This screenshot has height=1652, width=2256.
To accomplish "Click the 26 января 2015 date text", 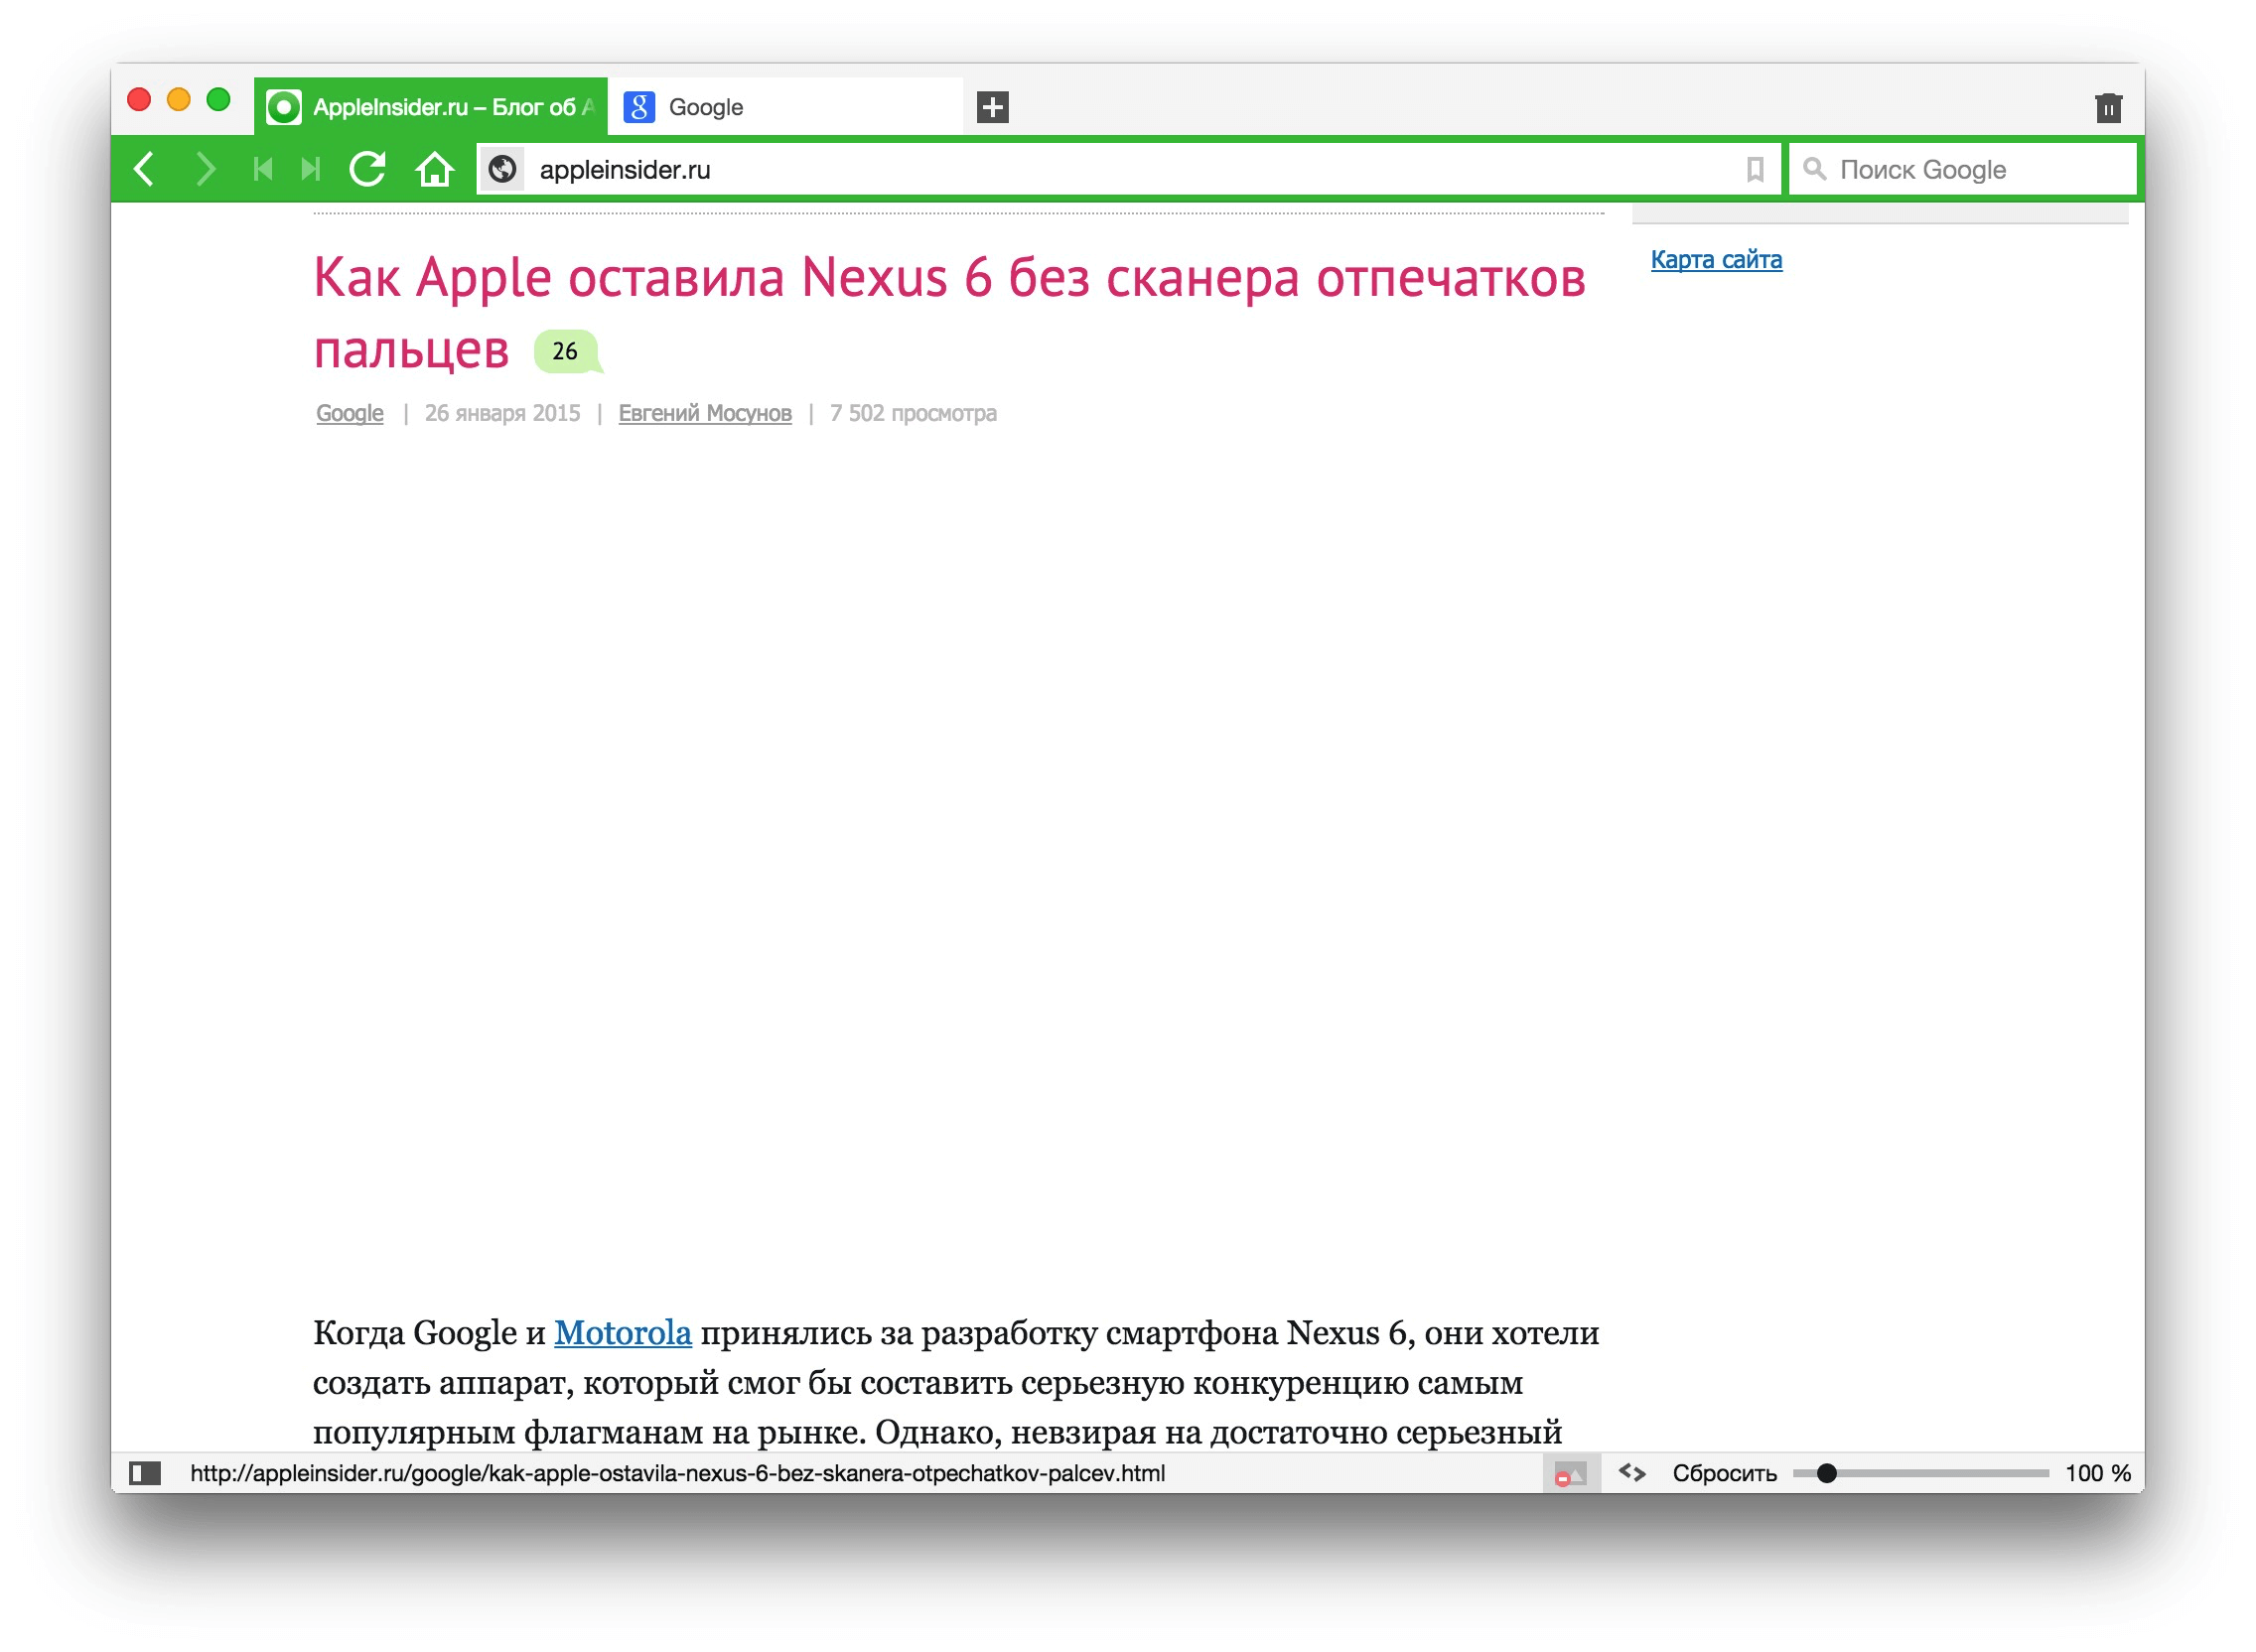I will point(503,413).
